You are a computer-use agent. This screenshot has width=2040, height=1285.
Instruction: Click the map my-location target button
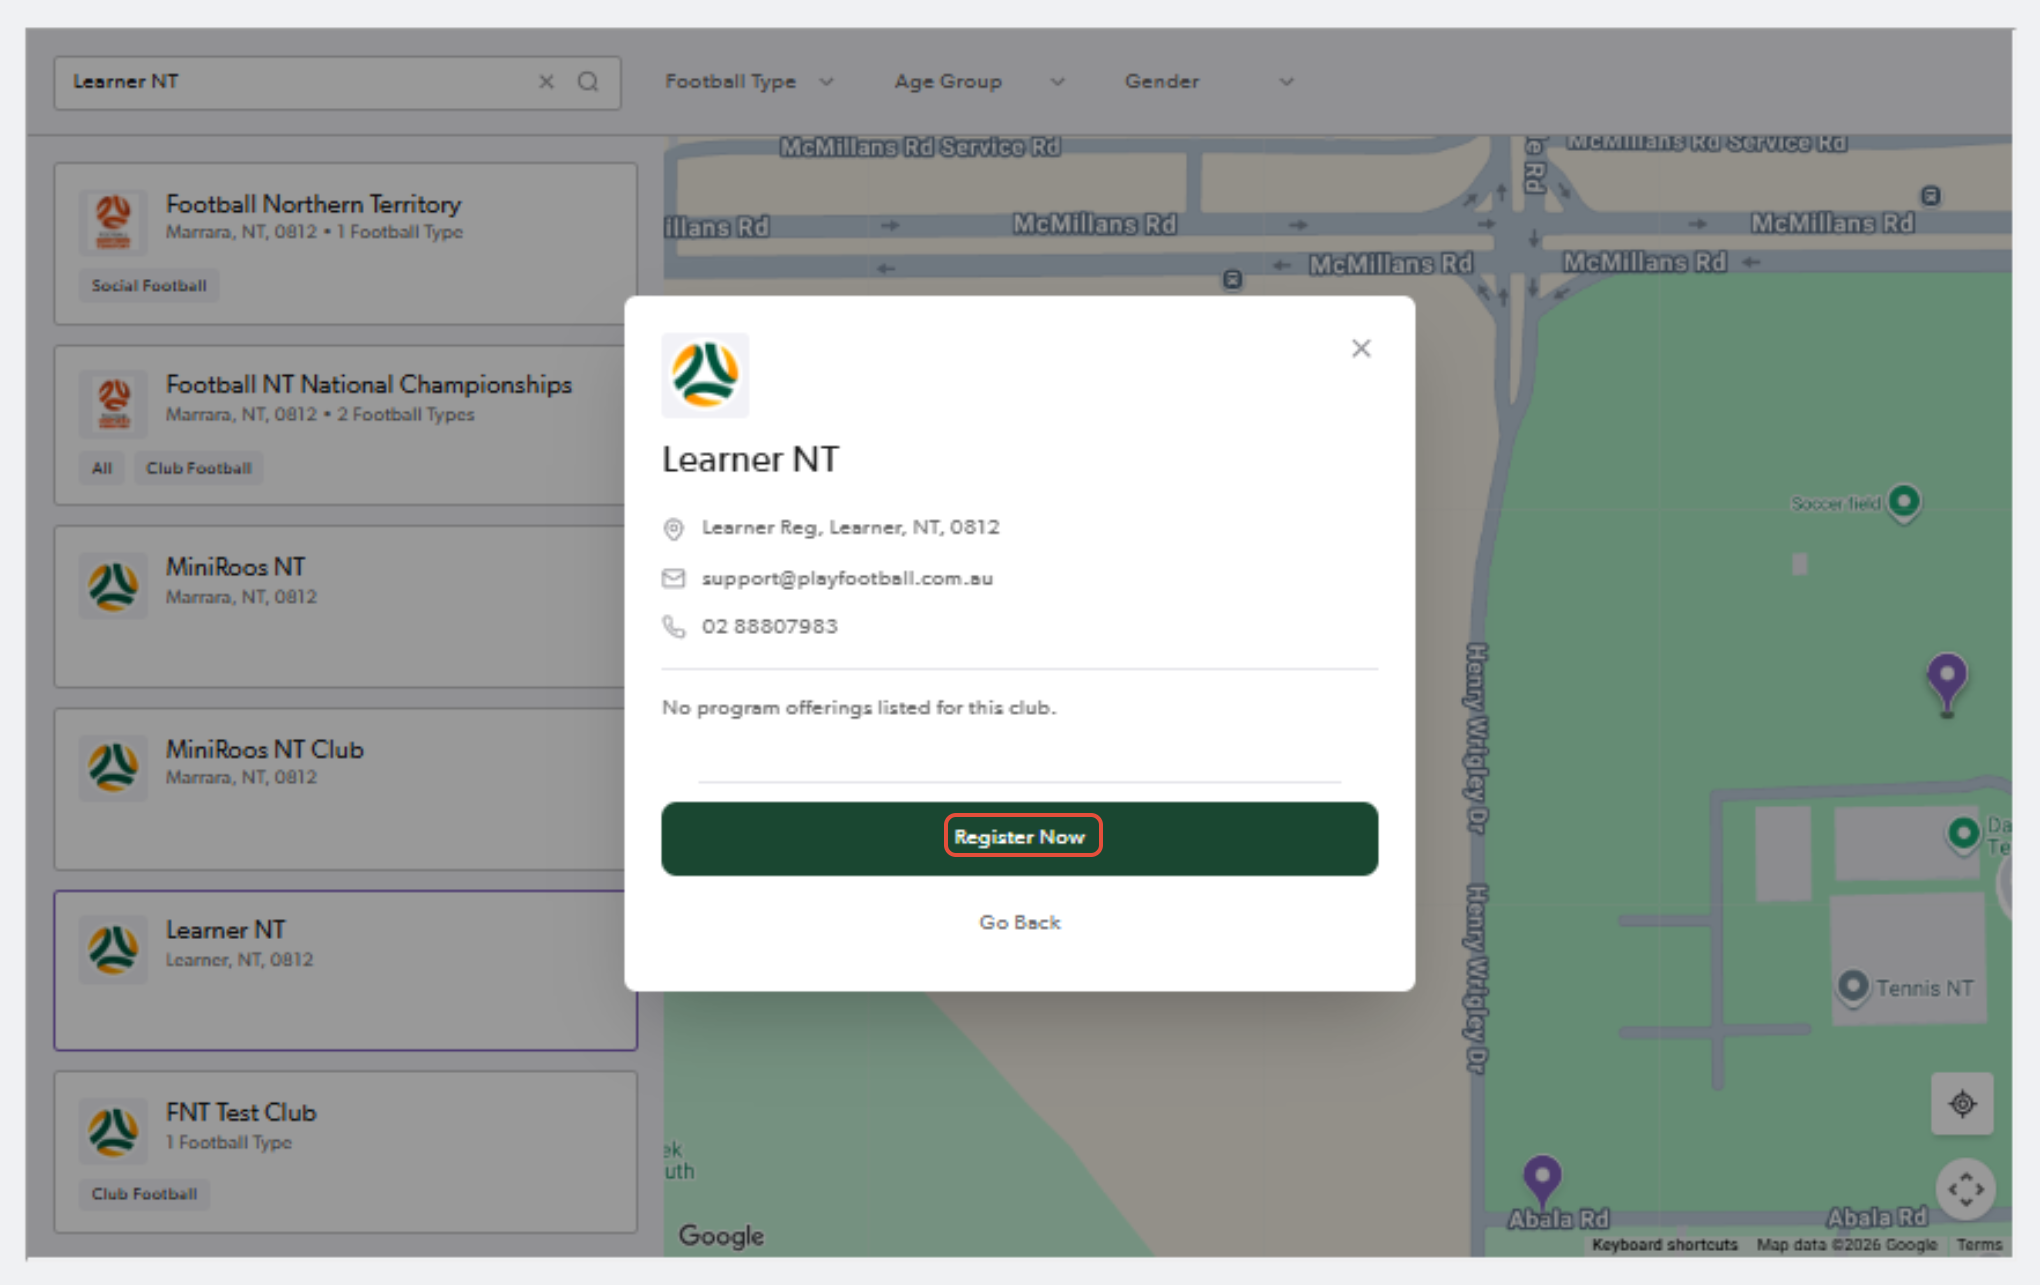pyautogui.click(x=1962, y=1104)
